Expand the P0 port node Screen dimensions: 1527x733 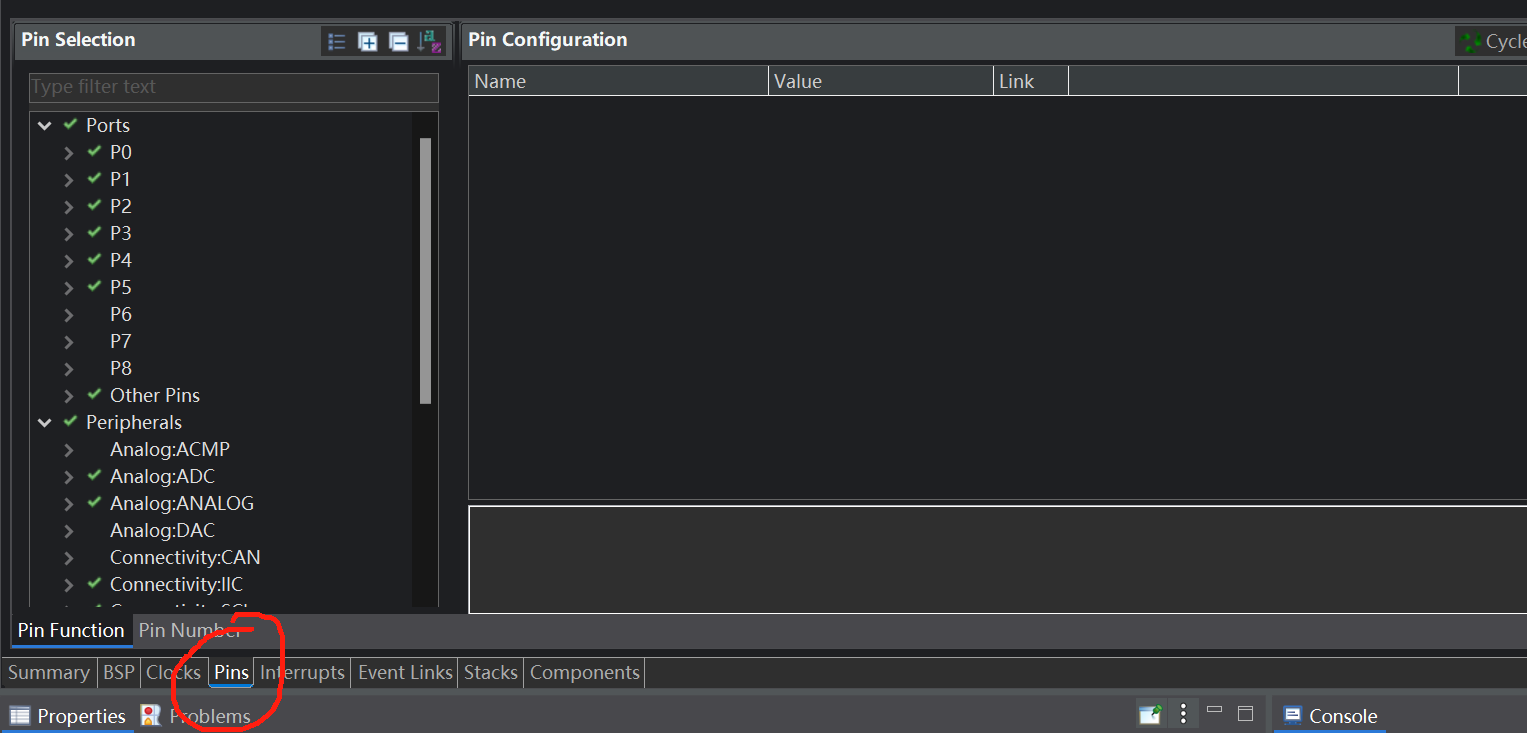point(68,153)
